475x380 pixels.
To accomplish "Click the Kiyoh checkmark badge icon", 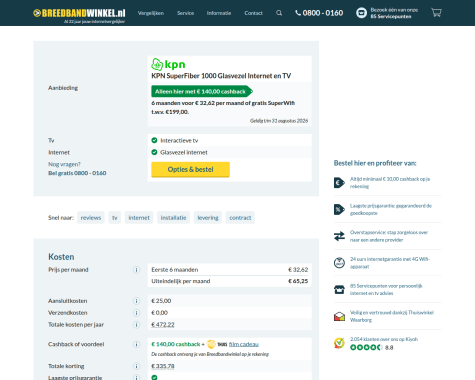I will [x=339, y=343].
